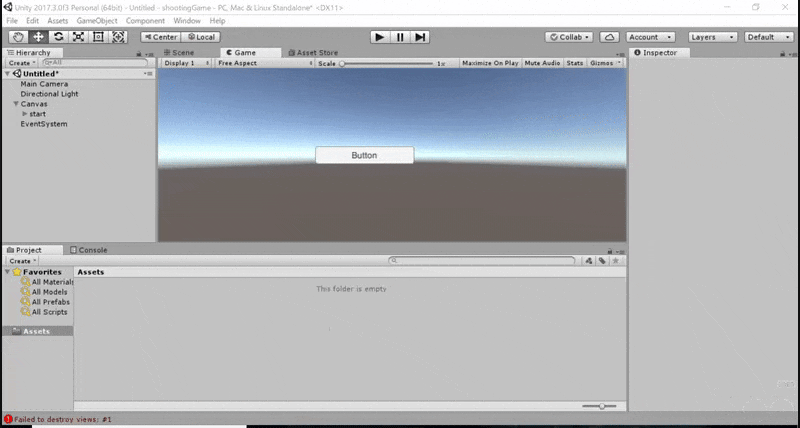Select the Rotate tool
This screenshot has width=800, height=428.
point(58,37)
